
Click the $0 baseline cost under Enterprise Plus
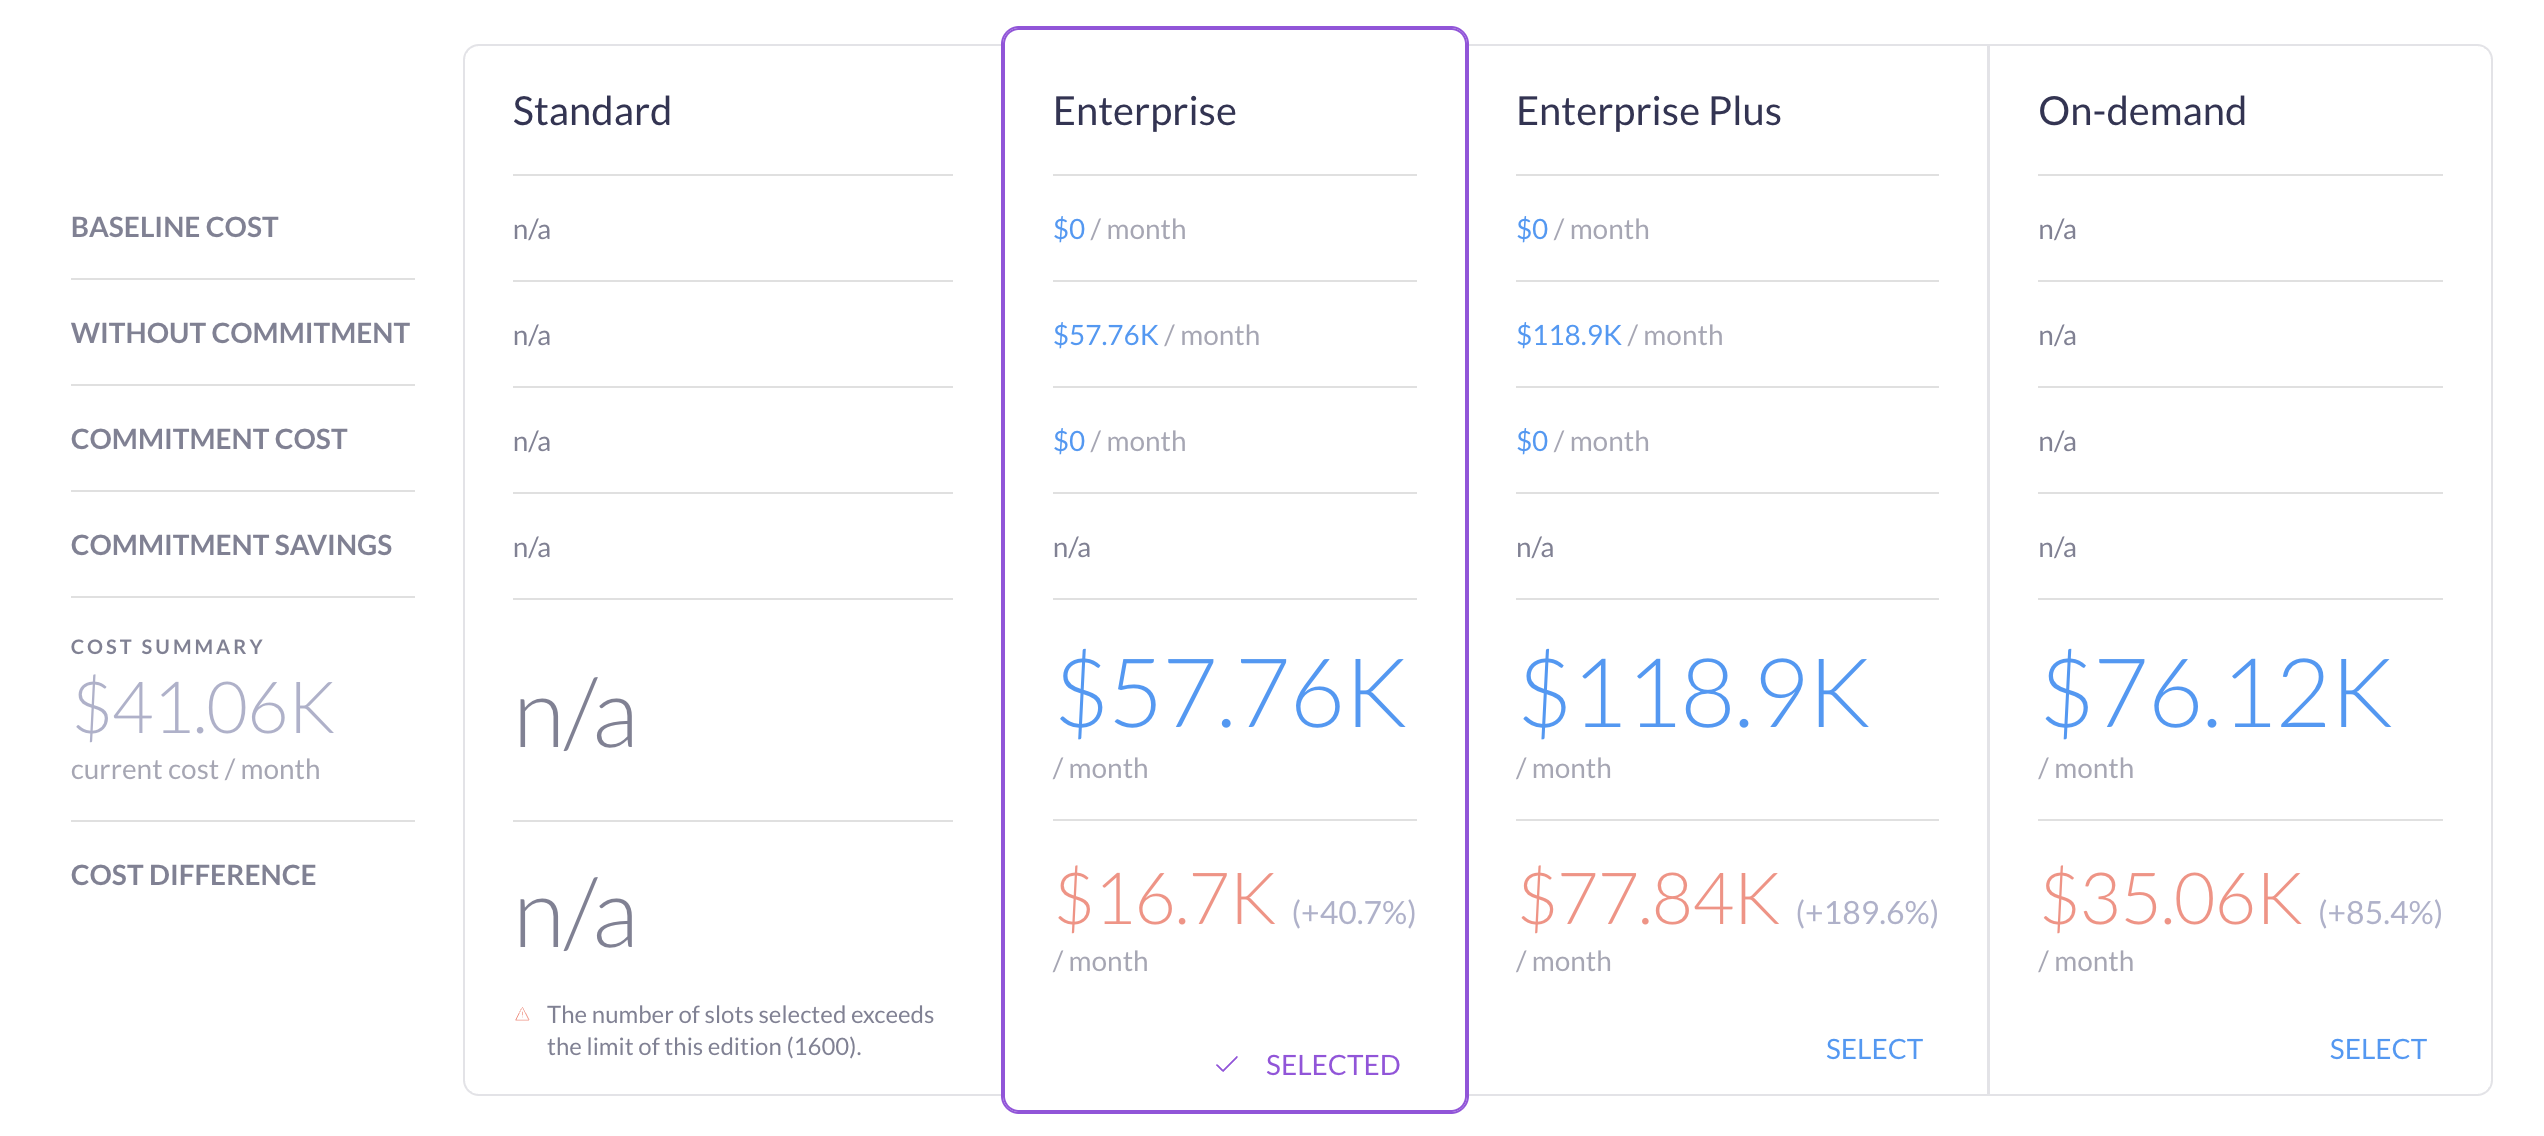tap(1533, 229)
